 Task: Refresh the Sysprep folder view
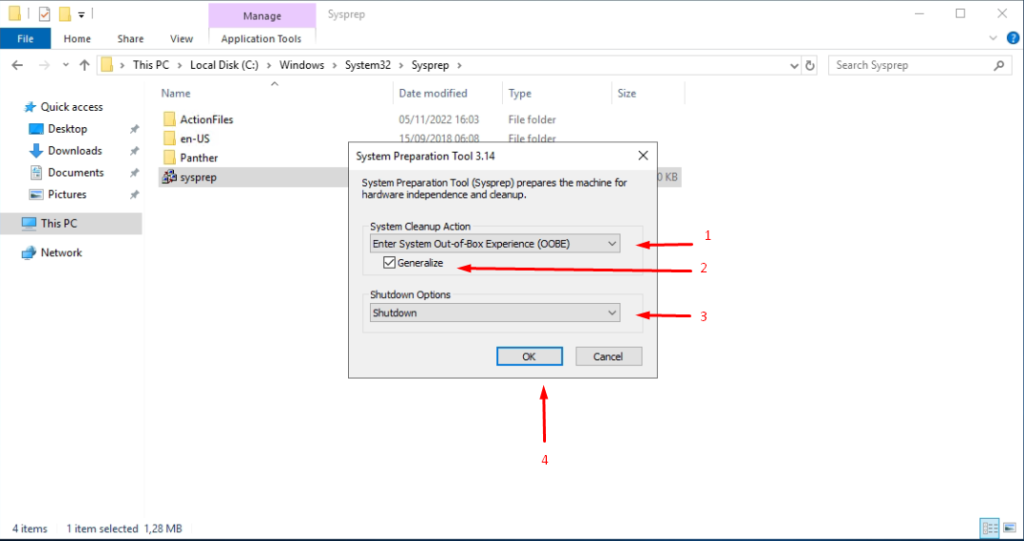tap(810, 65)
